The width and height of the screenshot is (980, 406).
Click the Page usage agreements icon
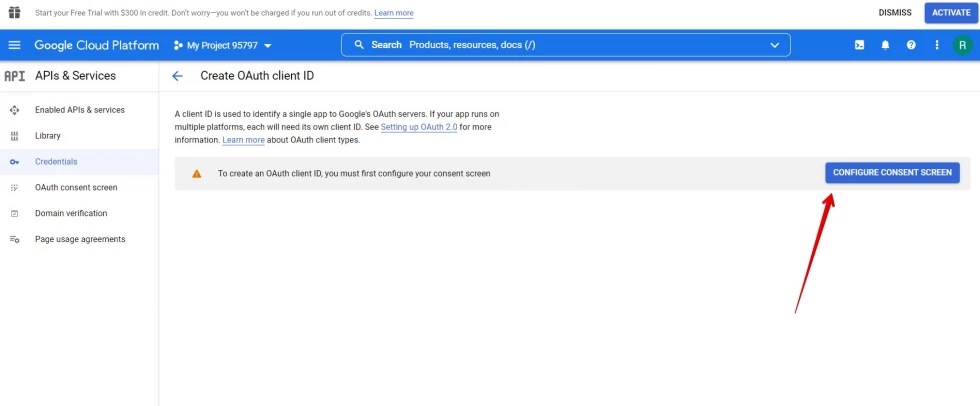coord(14,239)
